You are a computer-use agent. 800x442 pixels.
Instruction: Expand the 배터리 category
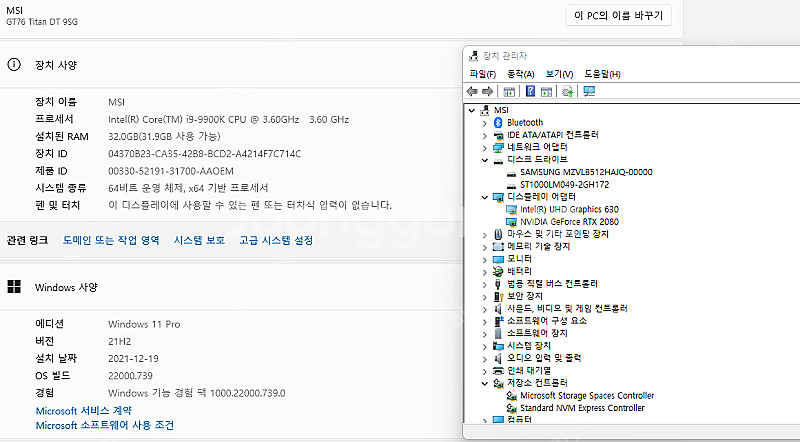485,271
